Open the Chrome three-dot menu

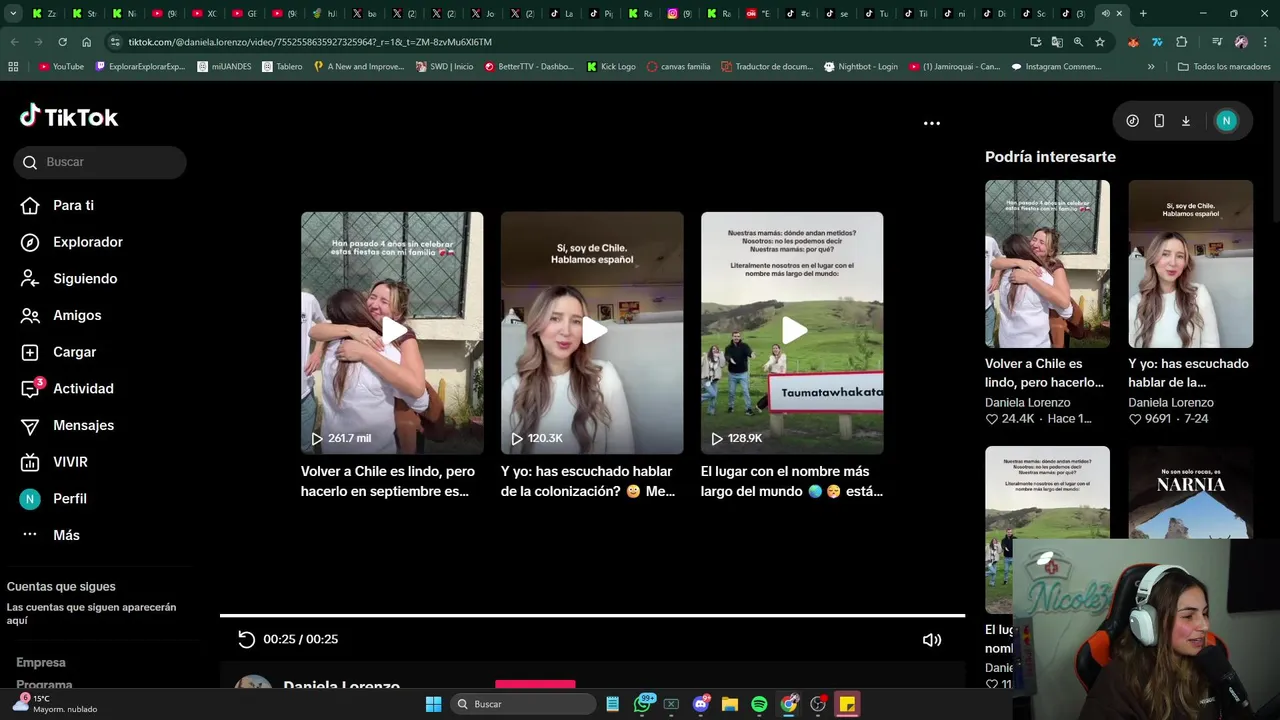(1265, 42)
